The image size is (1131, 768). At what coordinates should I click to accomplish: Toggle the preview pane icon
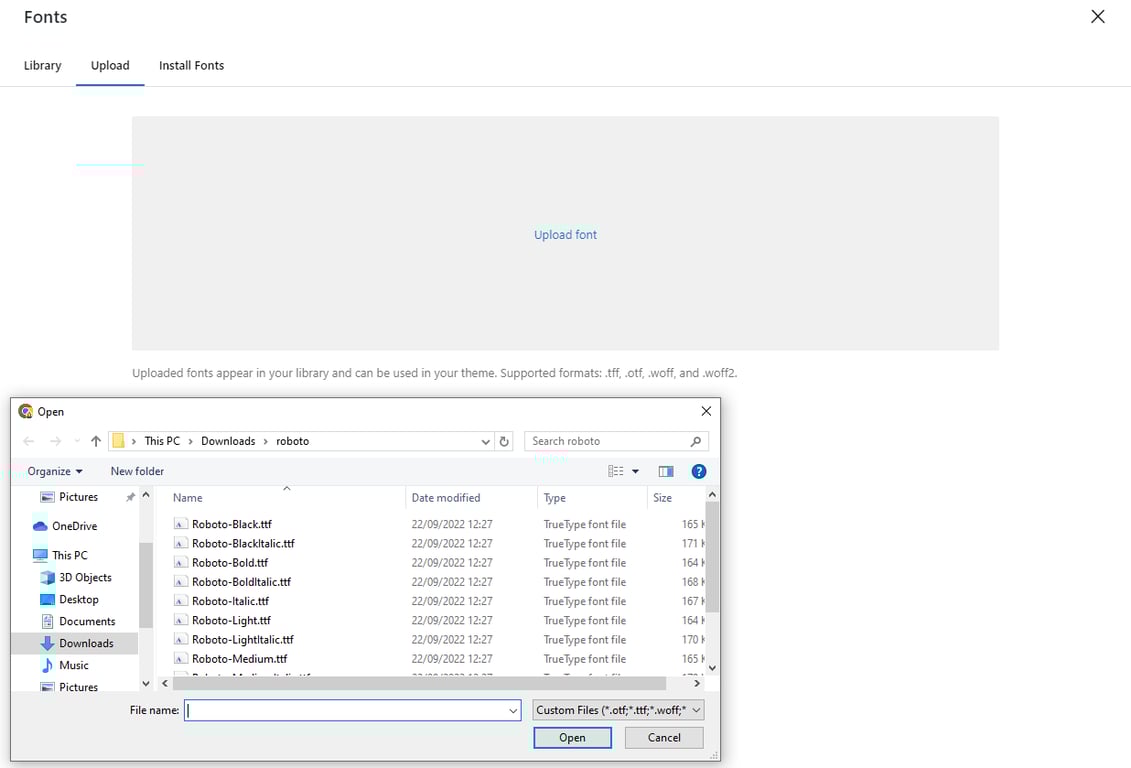pos(666,472)
